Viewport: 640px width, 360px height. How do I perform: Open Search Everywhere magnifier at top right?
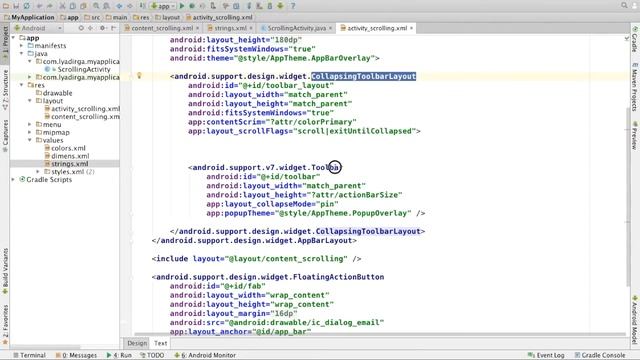624,5
